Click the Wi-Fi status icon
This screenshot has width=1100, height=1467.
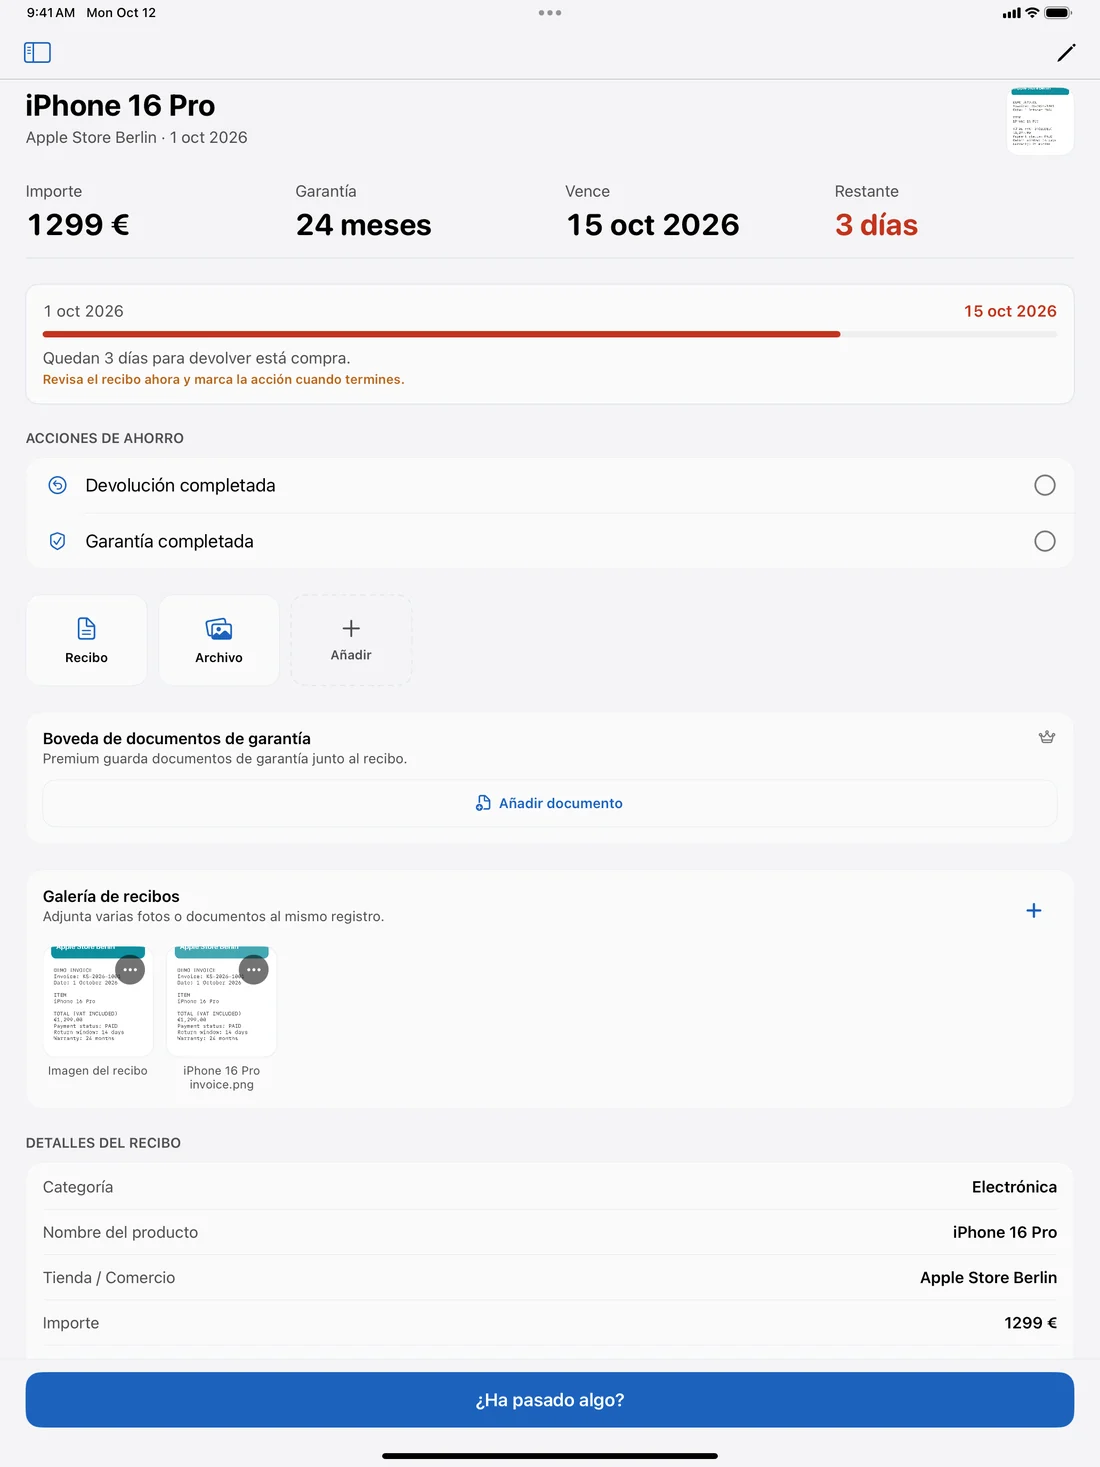point(1032,13)
